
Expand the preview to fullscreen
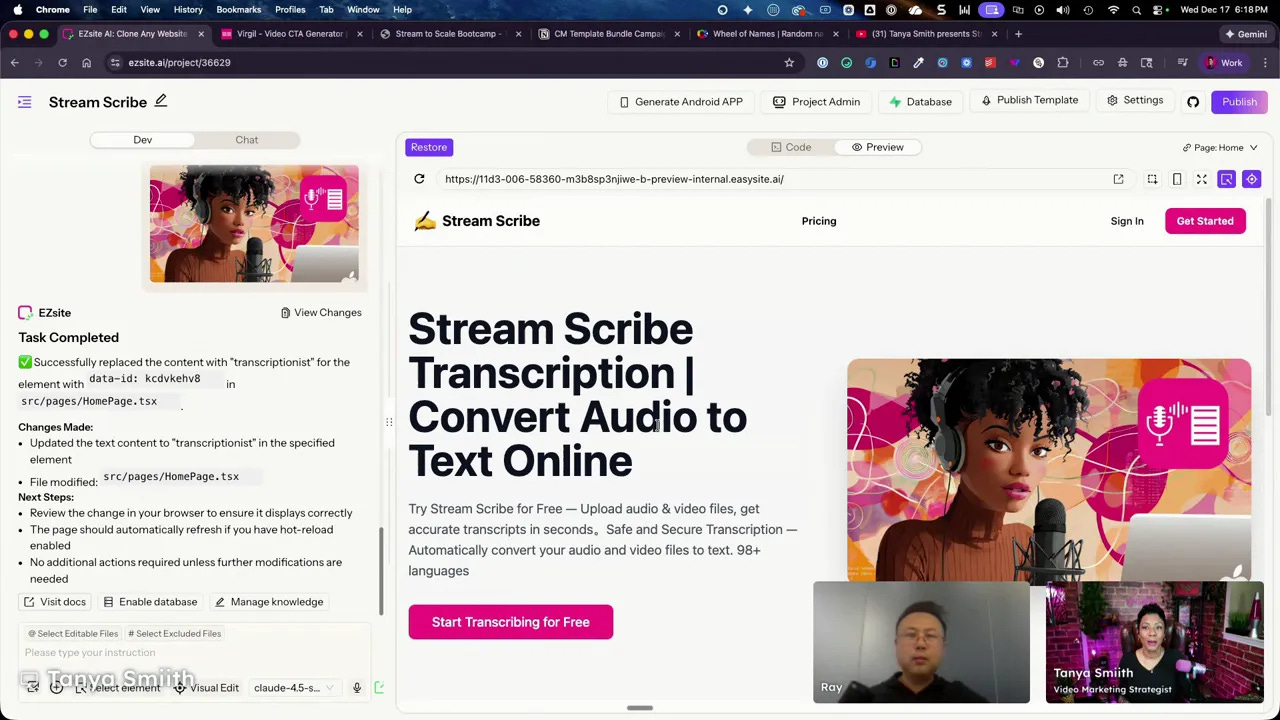[1201, 179]
